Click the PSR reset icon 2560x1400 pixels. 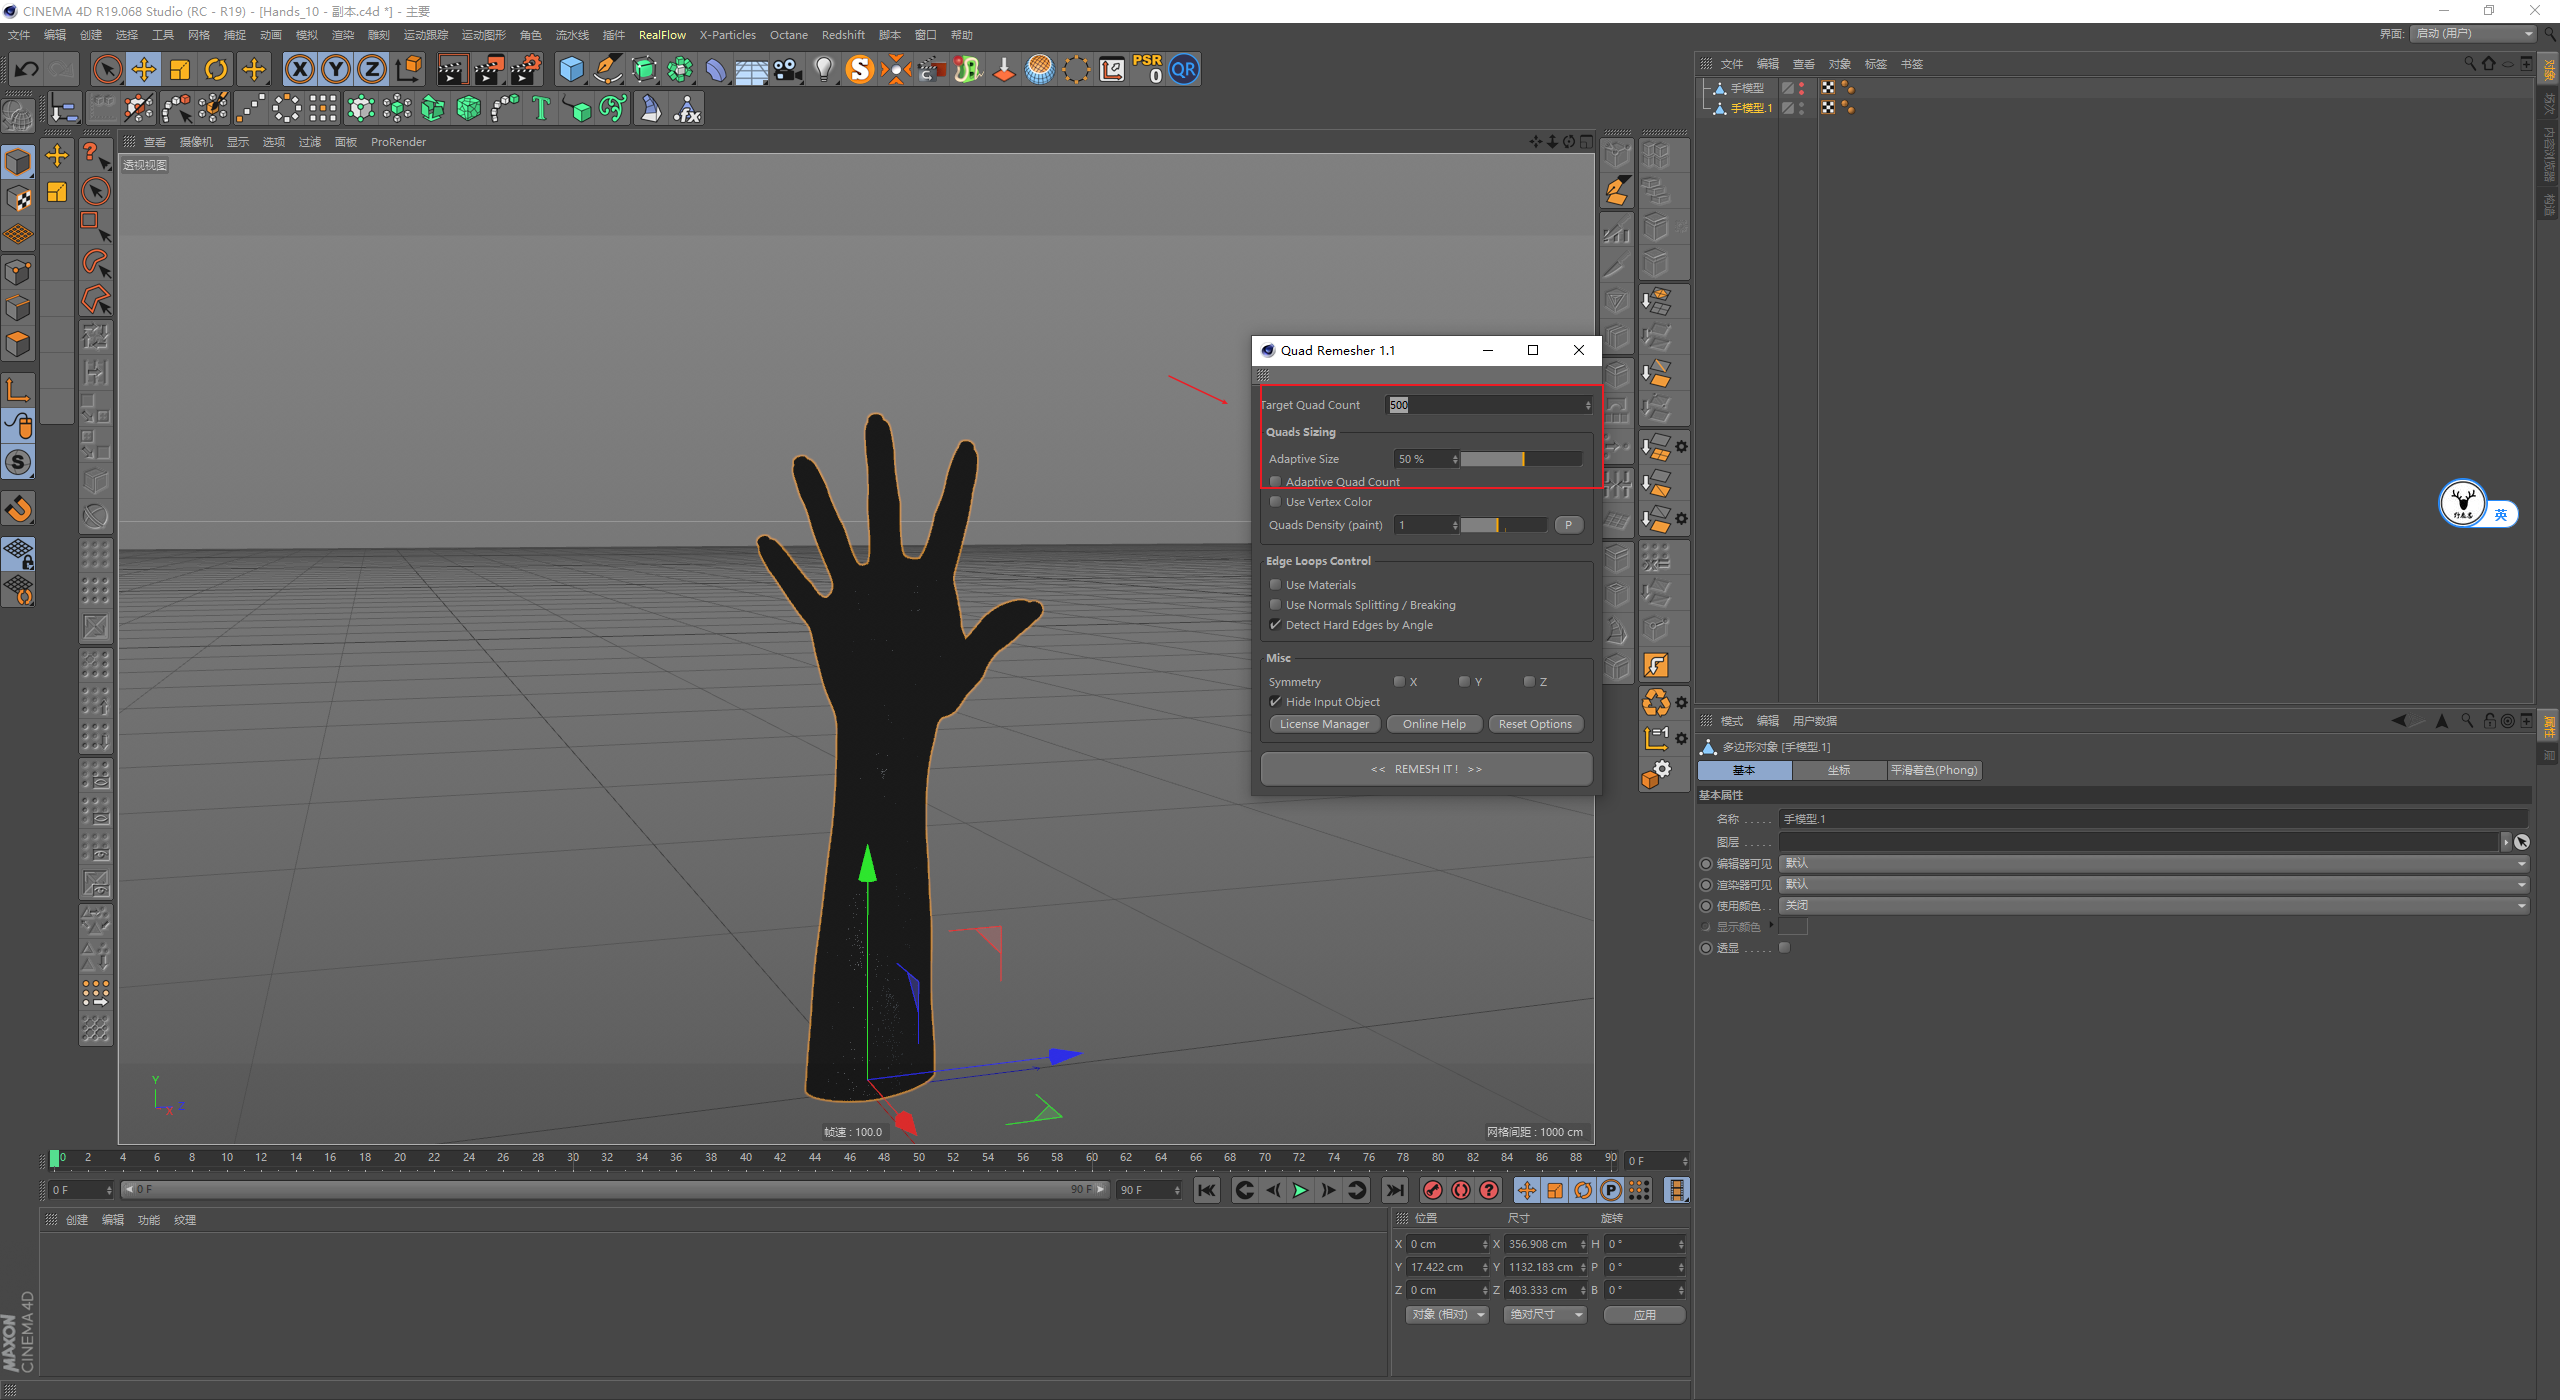point(1148,69)
